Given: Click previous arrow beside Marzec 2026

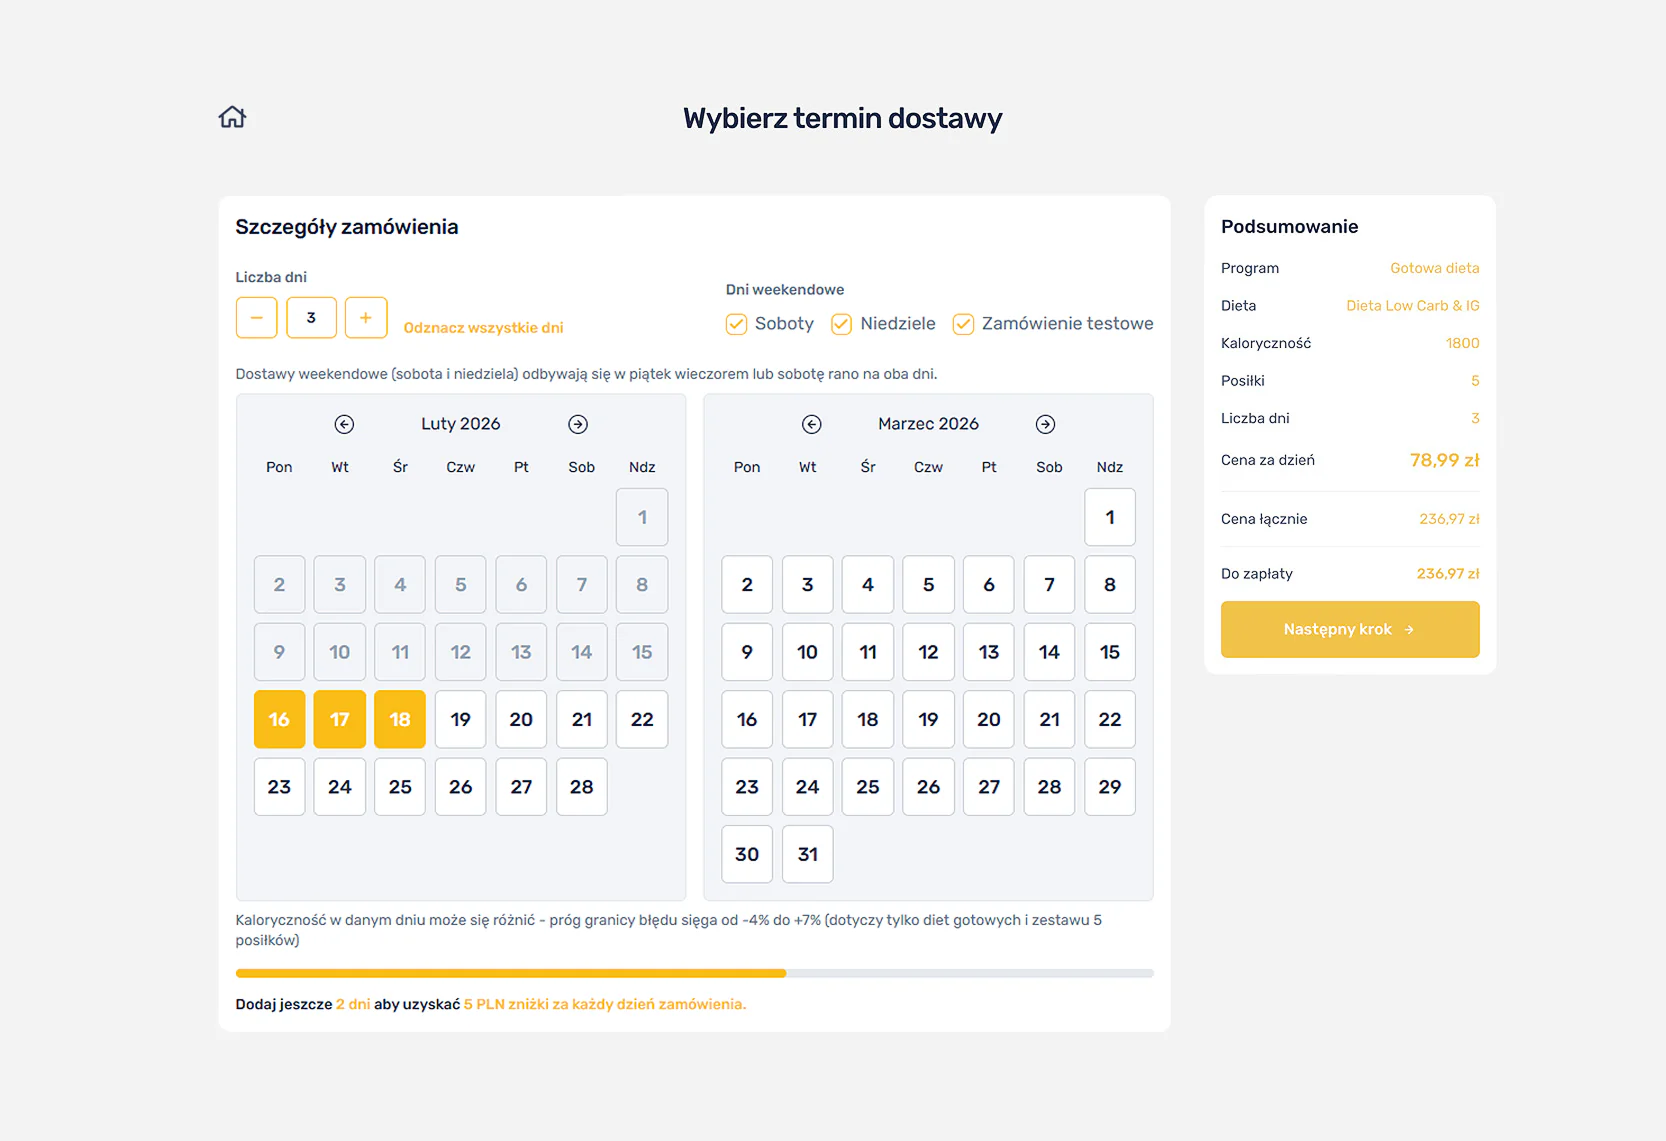Looking at the screenshot, I should click(812, 424).
